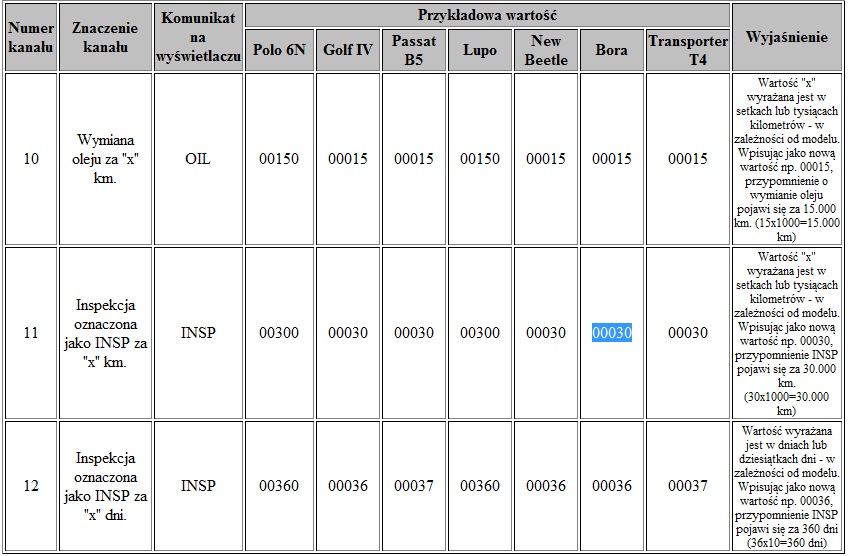Screen dimensions: 848x556
Task: Click Lupo value 00360 in row 12
Action: click(480, 486)
